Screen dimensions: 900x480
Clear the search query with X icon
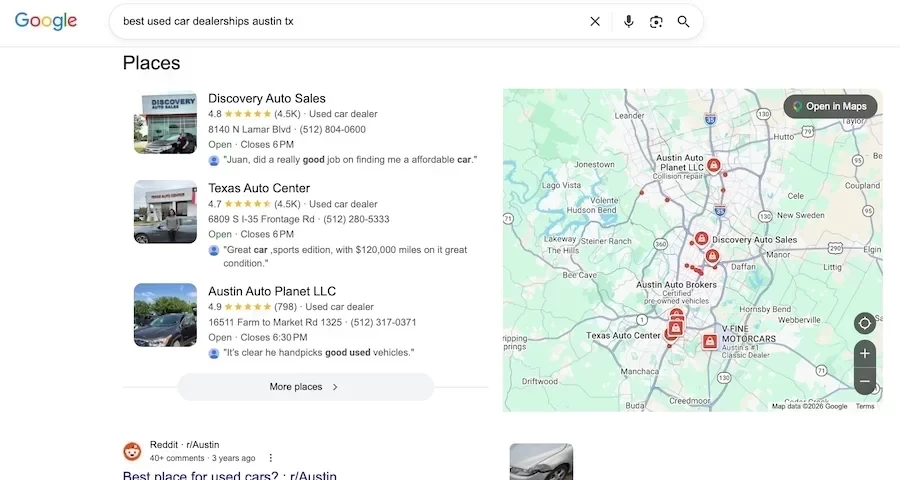(x=595, y=21)
